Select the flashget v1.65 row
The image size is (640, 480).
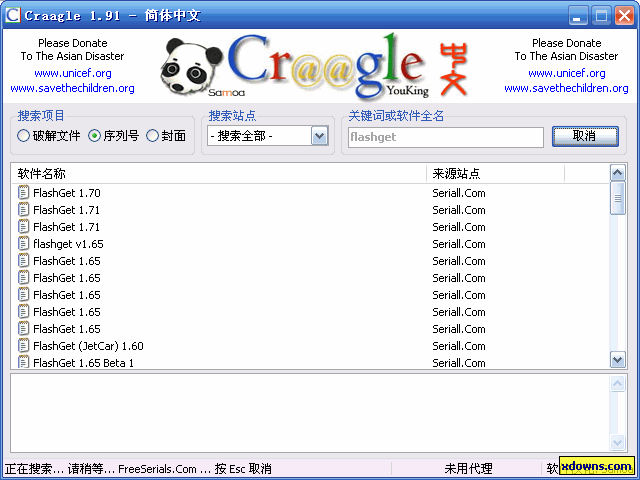310,244
